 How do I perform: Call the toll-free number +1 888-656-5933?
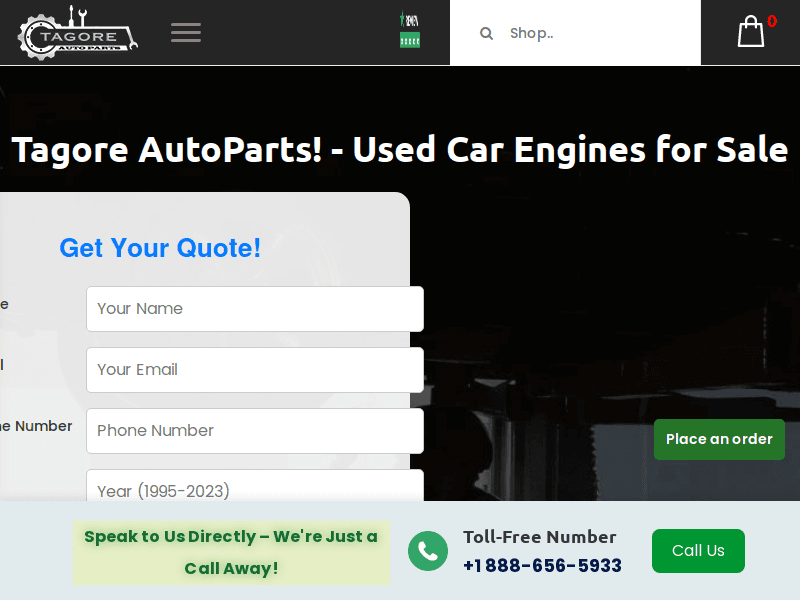coord(541,563)
